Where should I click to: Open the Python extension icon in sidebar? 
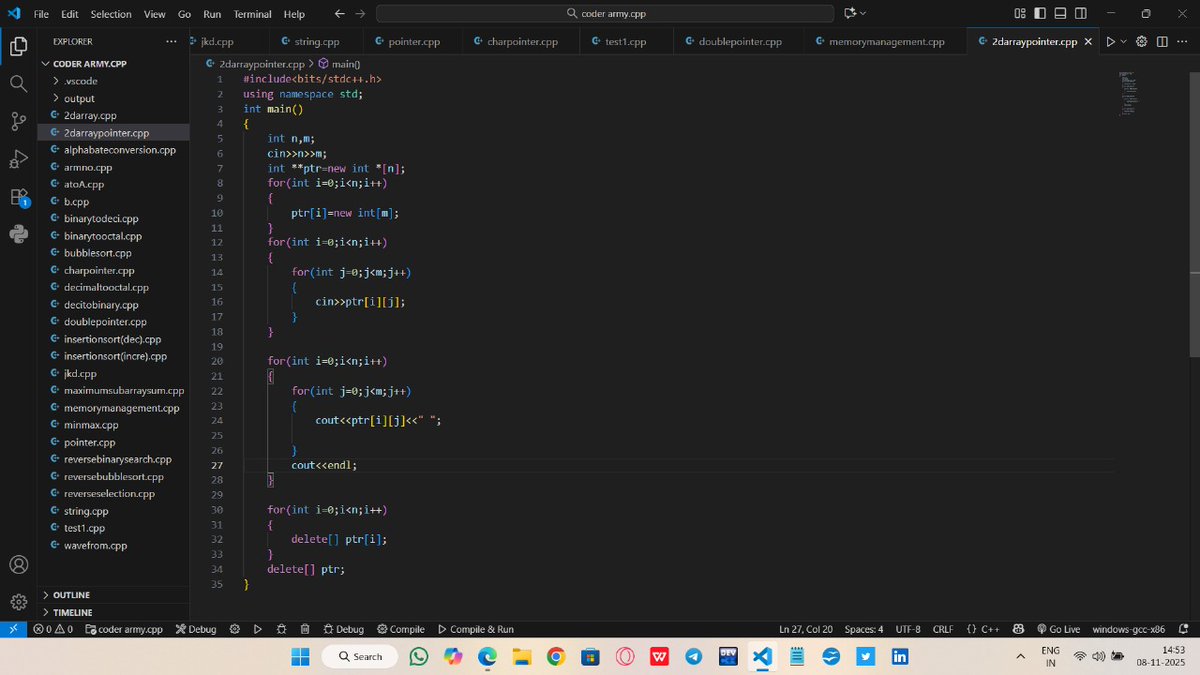[x=18, y=234]
